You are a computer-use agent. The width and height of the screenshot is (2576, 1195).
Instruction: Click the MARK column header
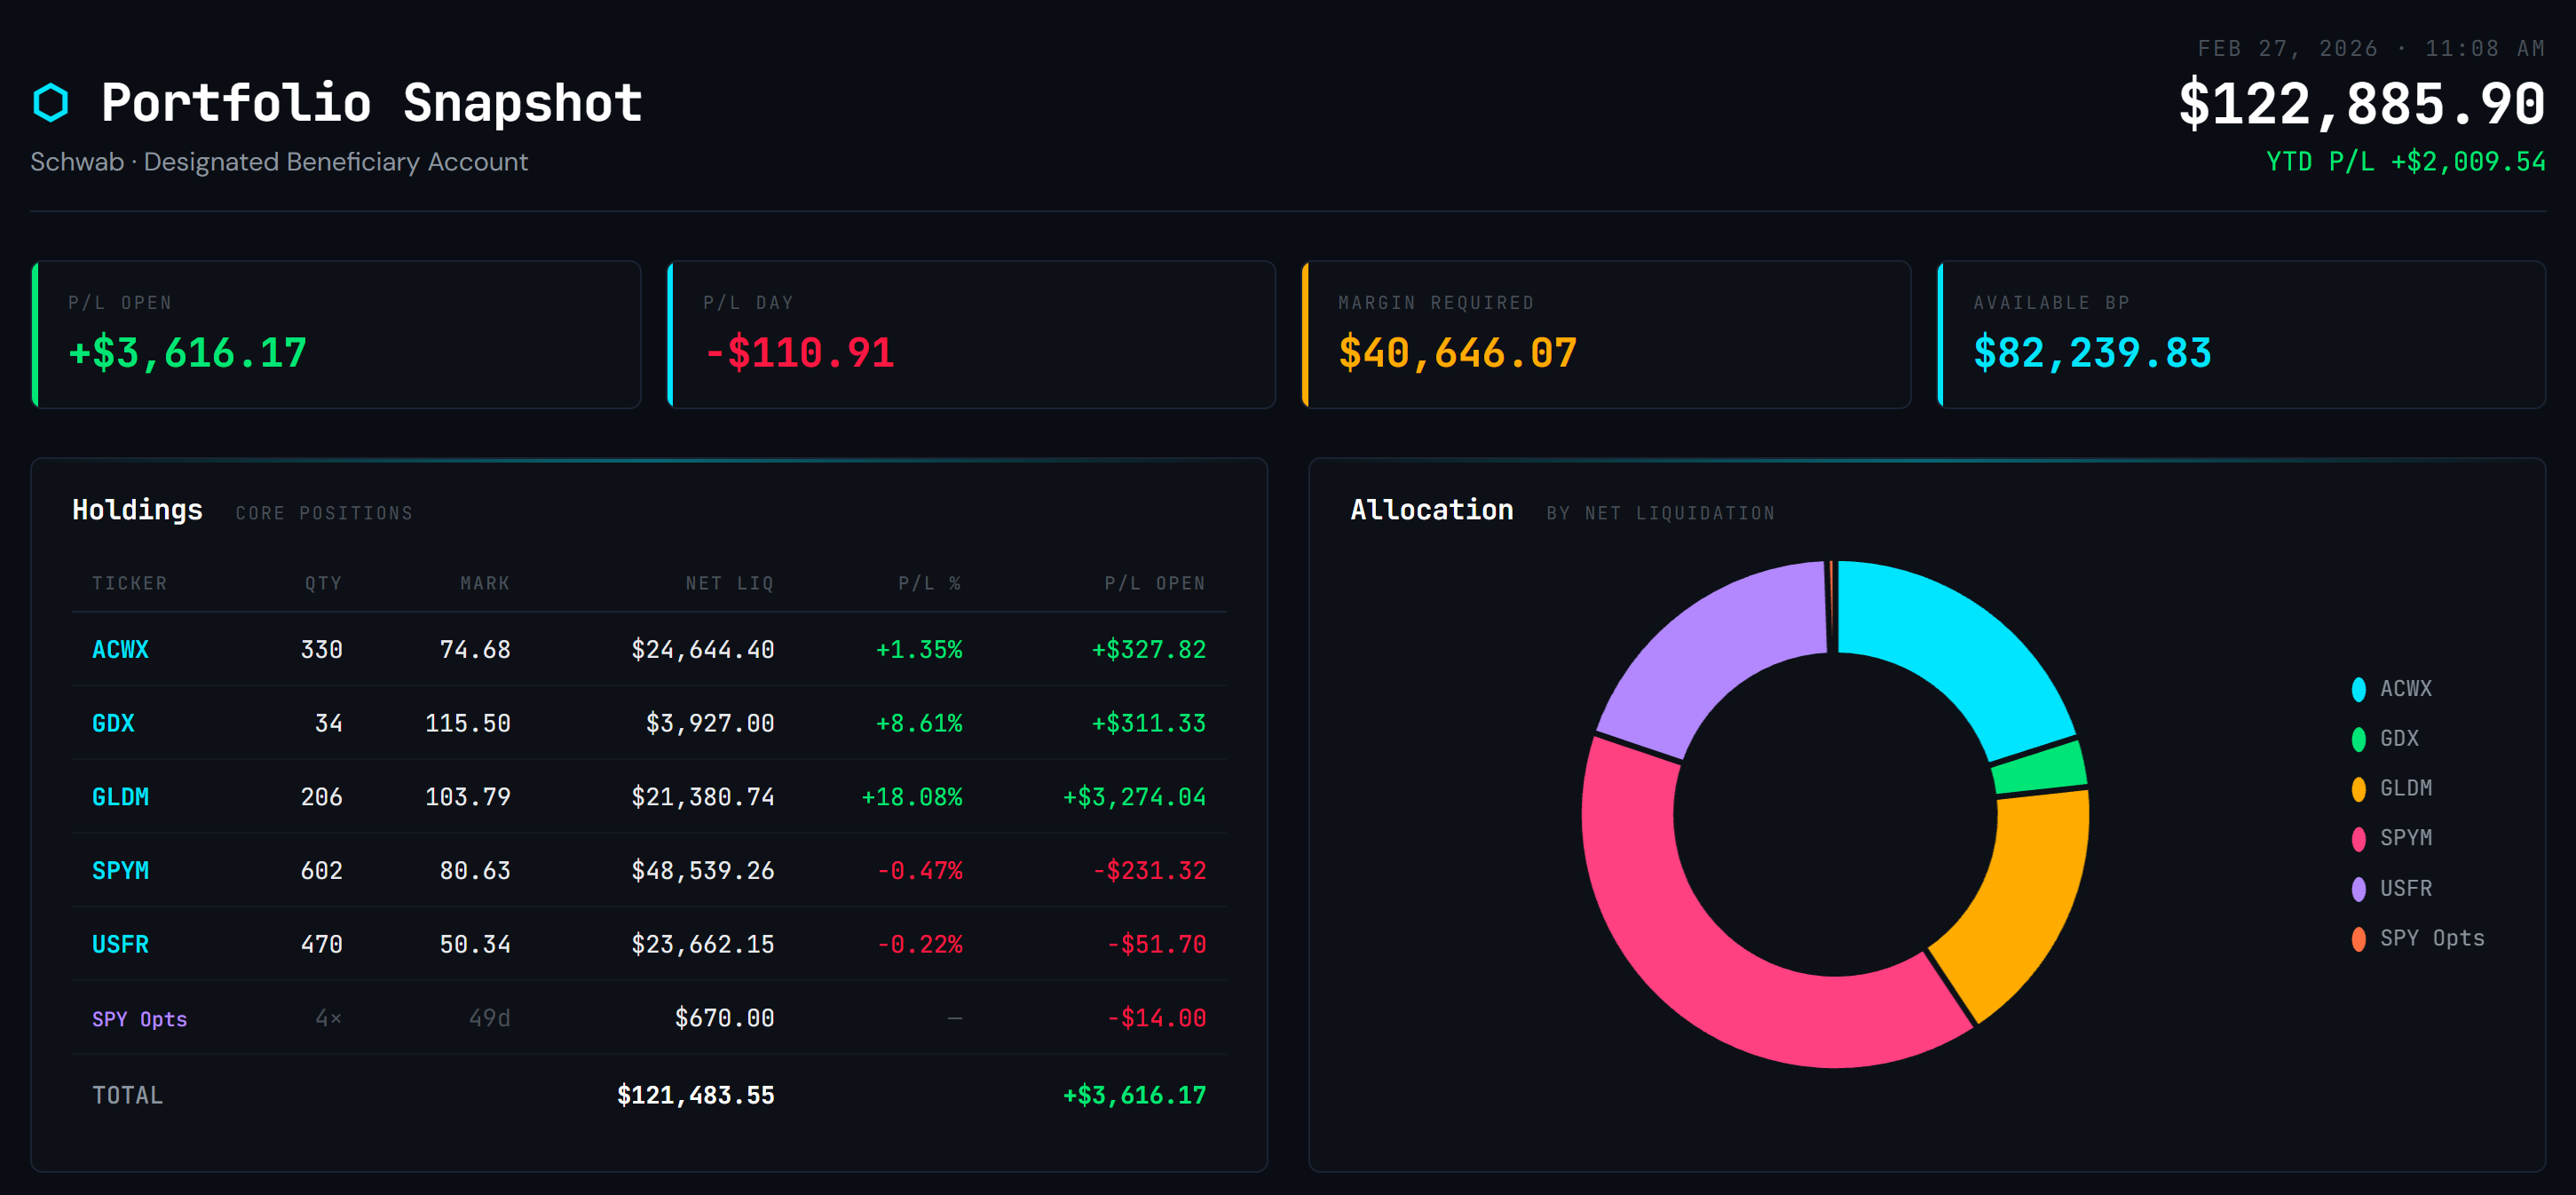coord(485,584)
